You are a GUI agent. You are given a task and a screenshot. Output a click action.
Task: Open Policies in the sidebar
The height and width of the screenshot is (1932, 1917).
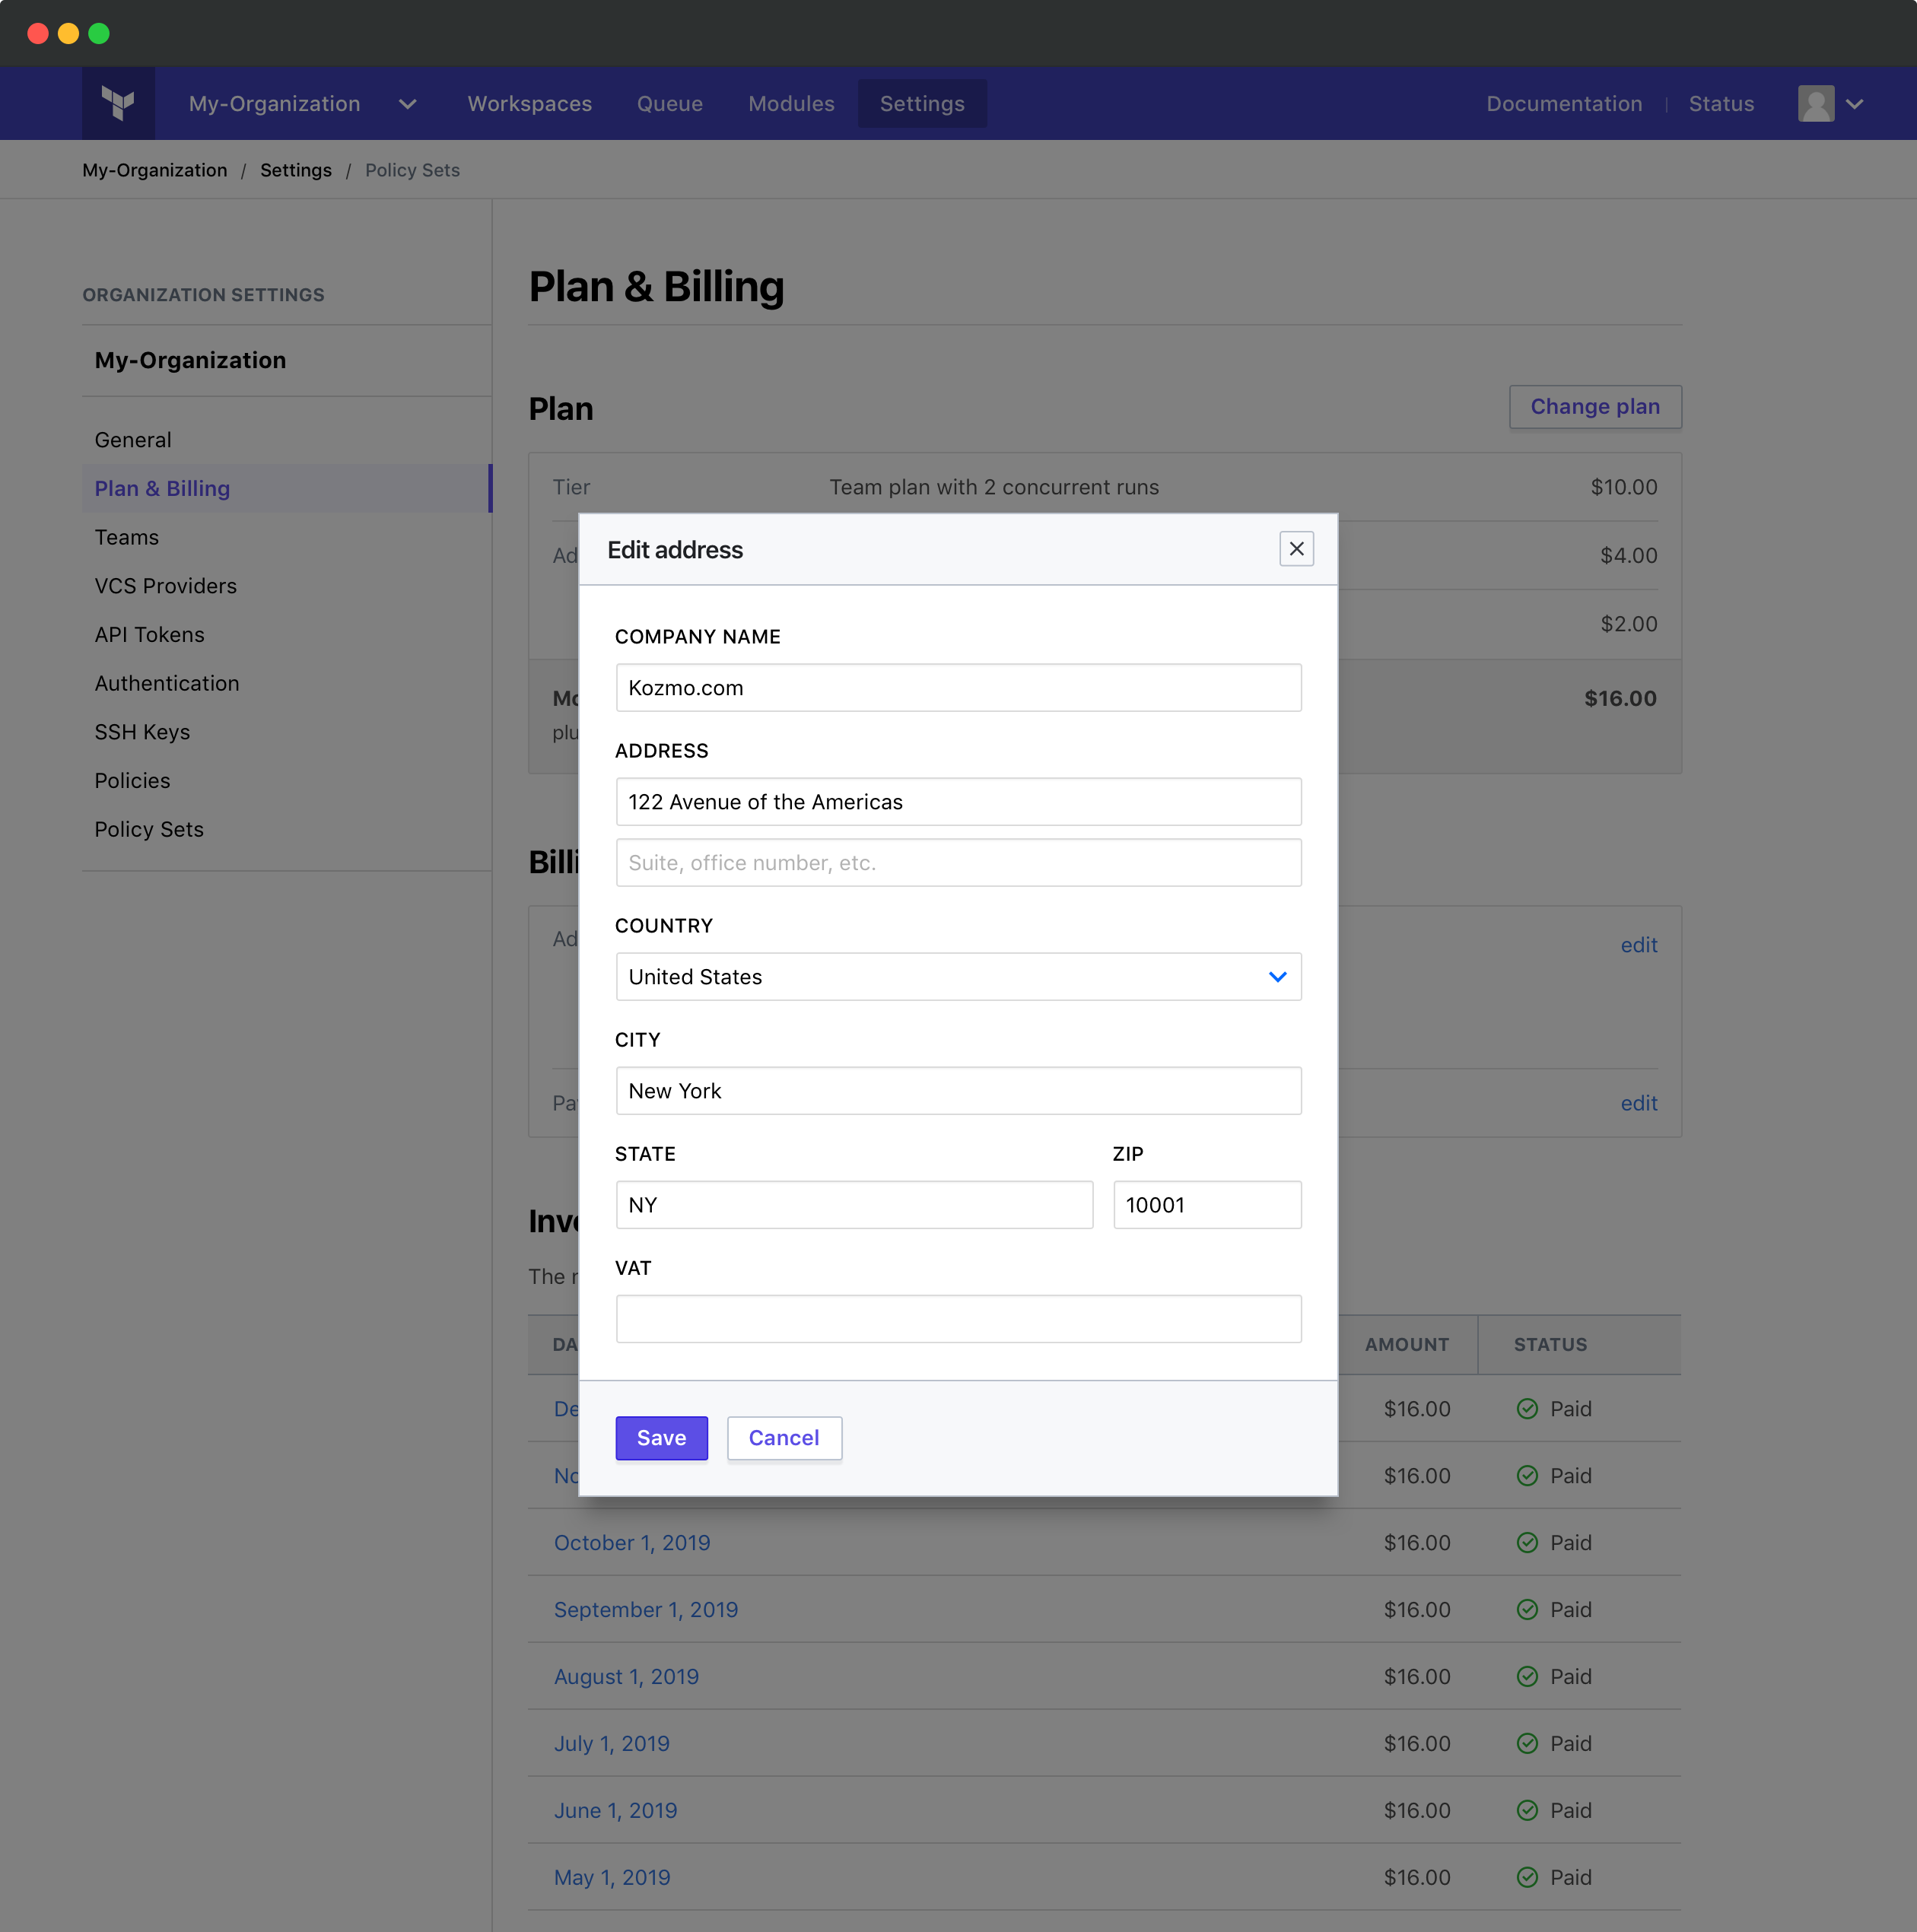click(x=132, y=781)
